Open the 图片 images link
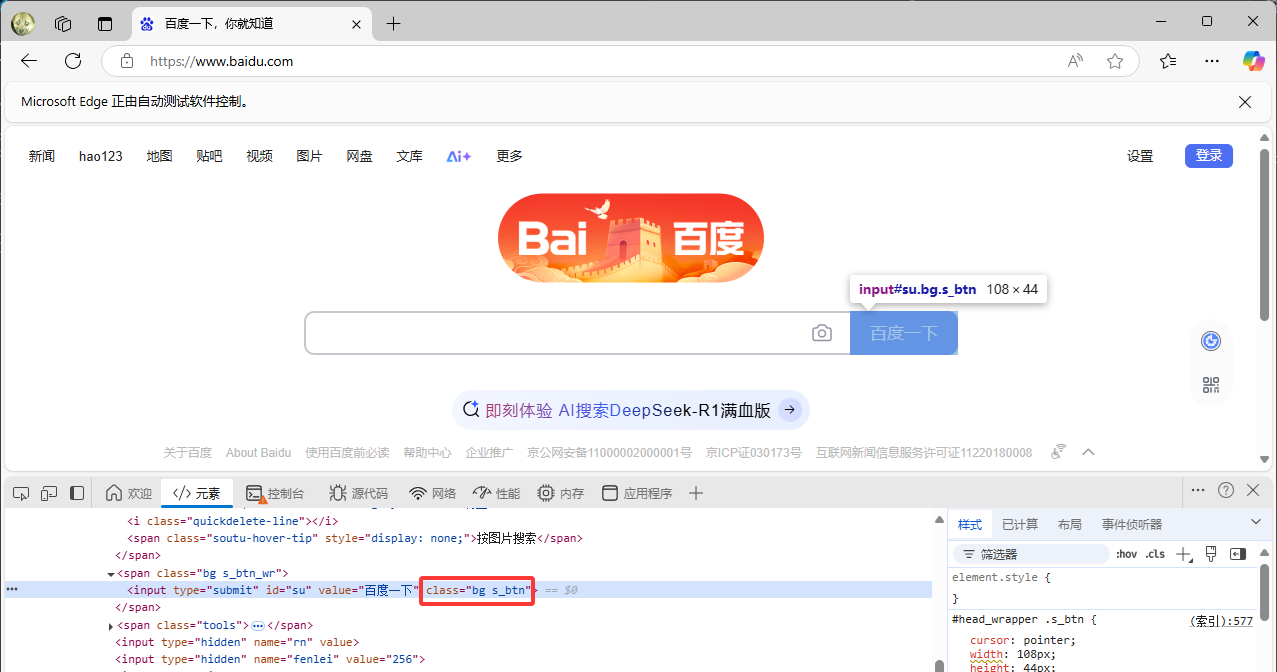 pyautogui.click(x=309, y=156)
